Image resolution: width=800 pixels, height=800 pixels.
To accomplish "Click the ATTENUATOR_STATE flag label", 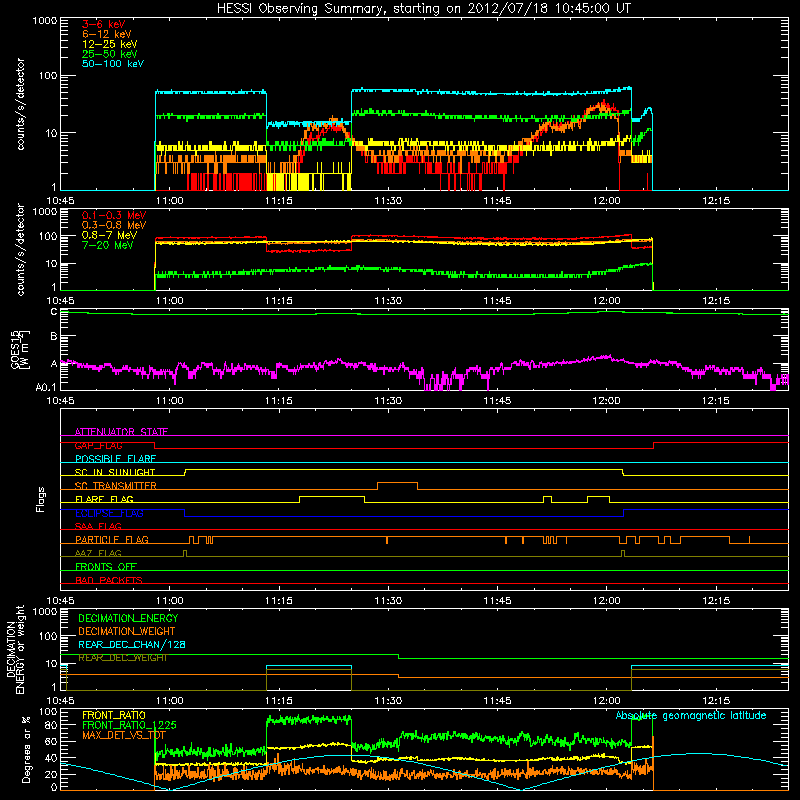I will 121,432.
